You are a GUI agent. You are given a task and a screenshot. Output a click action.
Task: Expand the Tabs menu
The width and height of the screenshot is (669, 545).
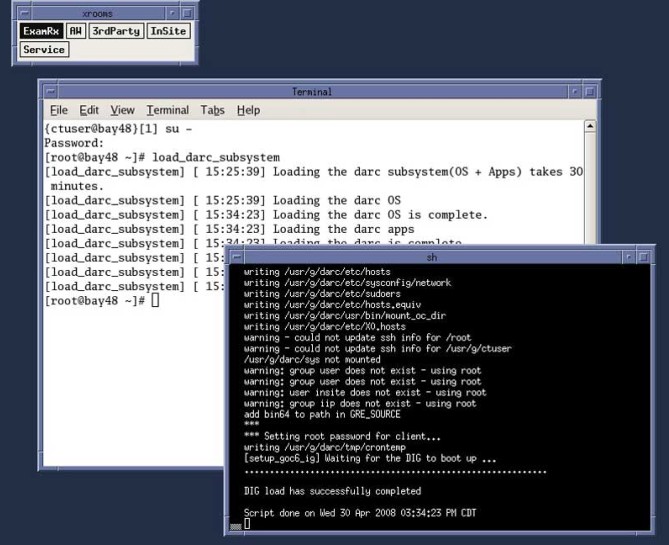[212, 110]
